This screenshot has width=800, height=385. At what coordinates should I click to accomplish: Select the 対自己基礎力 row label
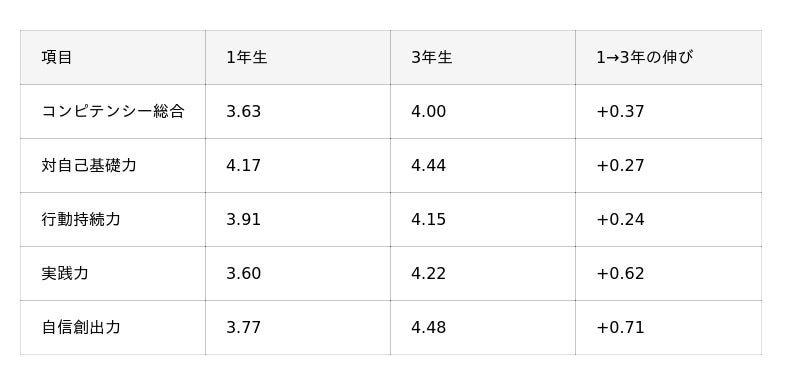113,165
